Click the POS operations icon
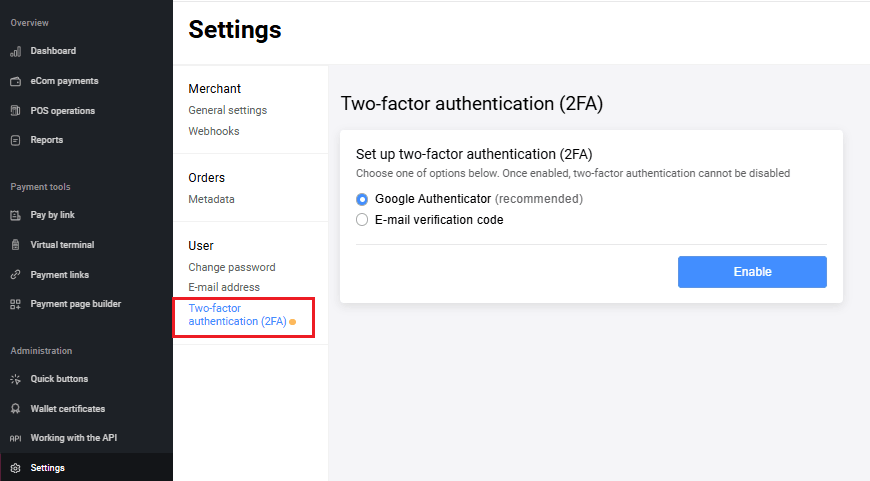 15,111
